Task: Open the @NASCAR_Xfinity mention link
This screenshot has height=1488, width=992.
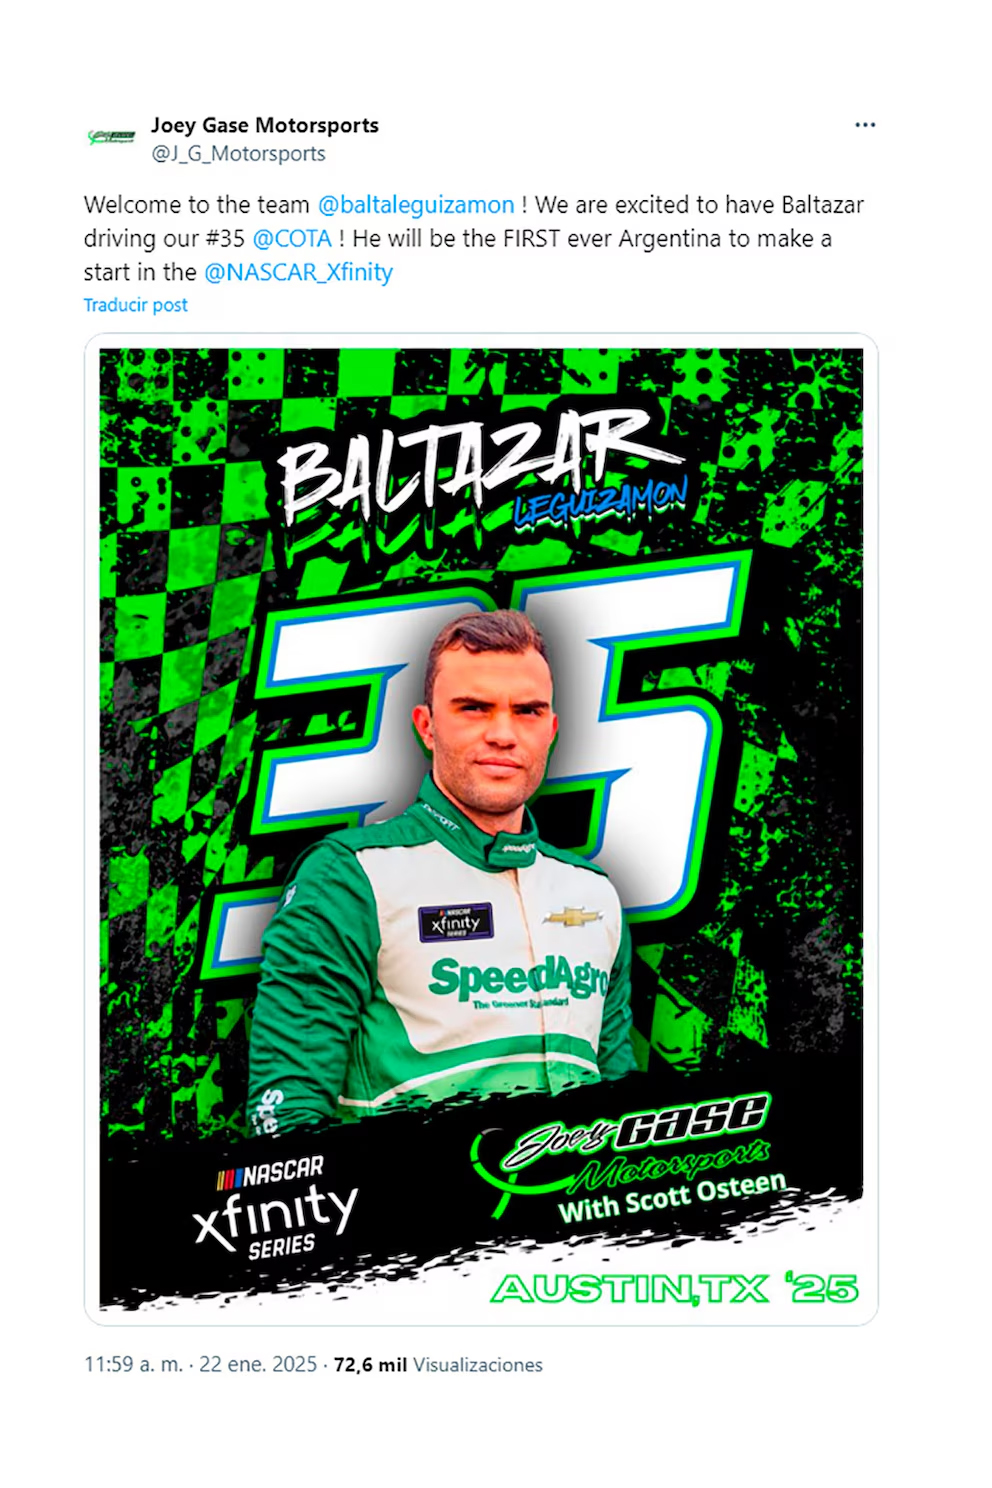Action: click(x=298, y=272)
